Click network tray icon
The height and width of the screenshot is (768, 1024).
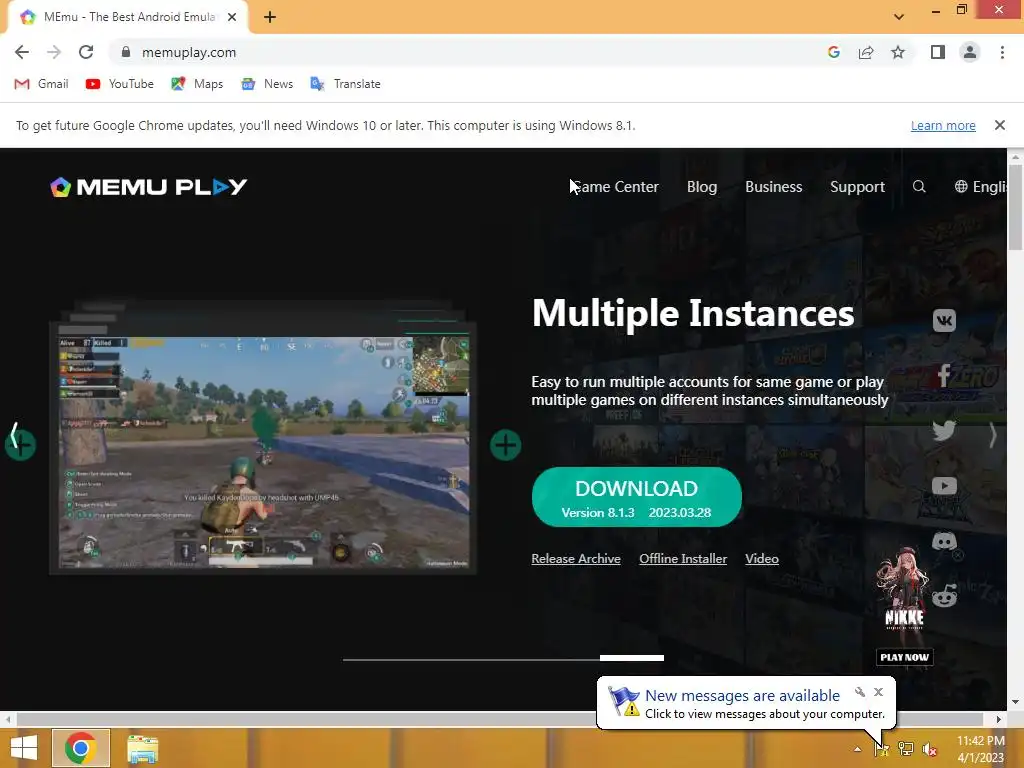click(x=906, y=749)
